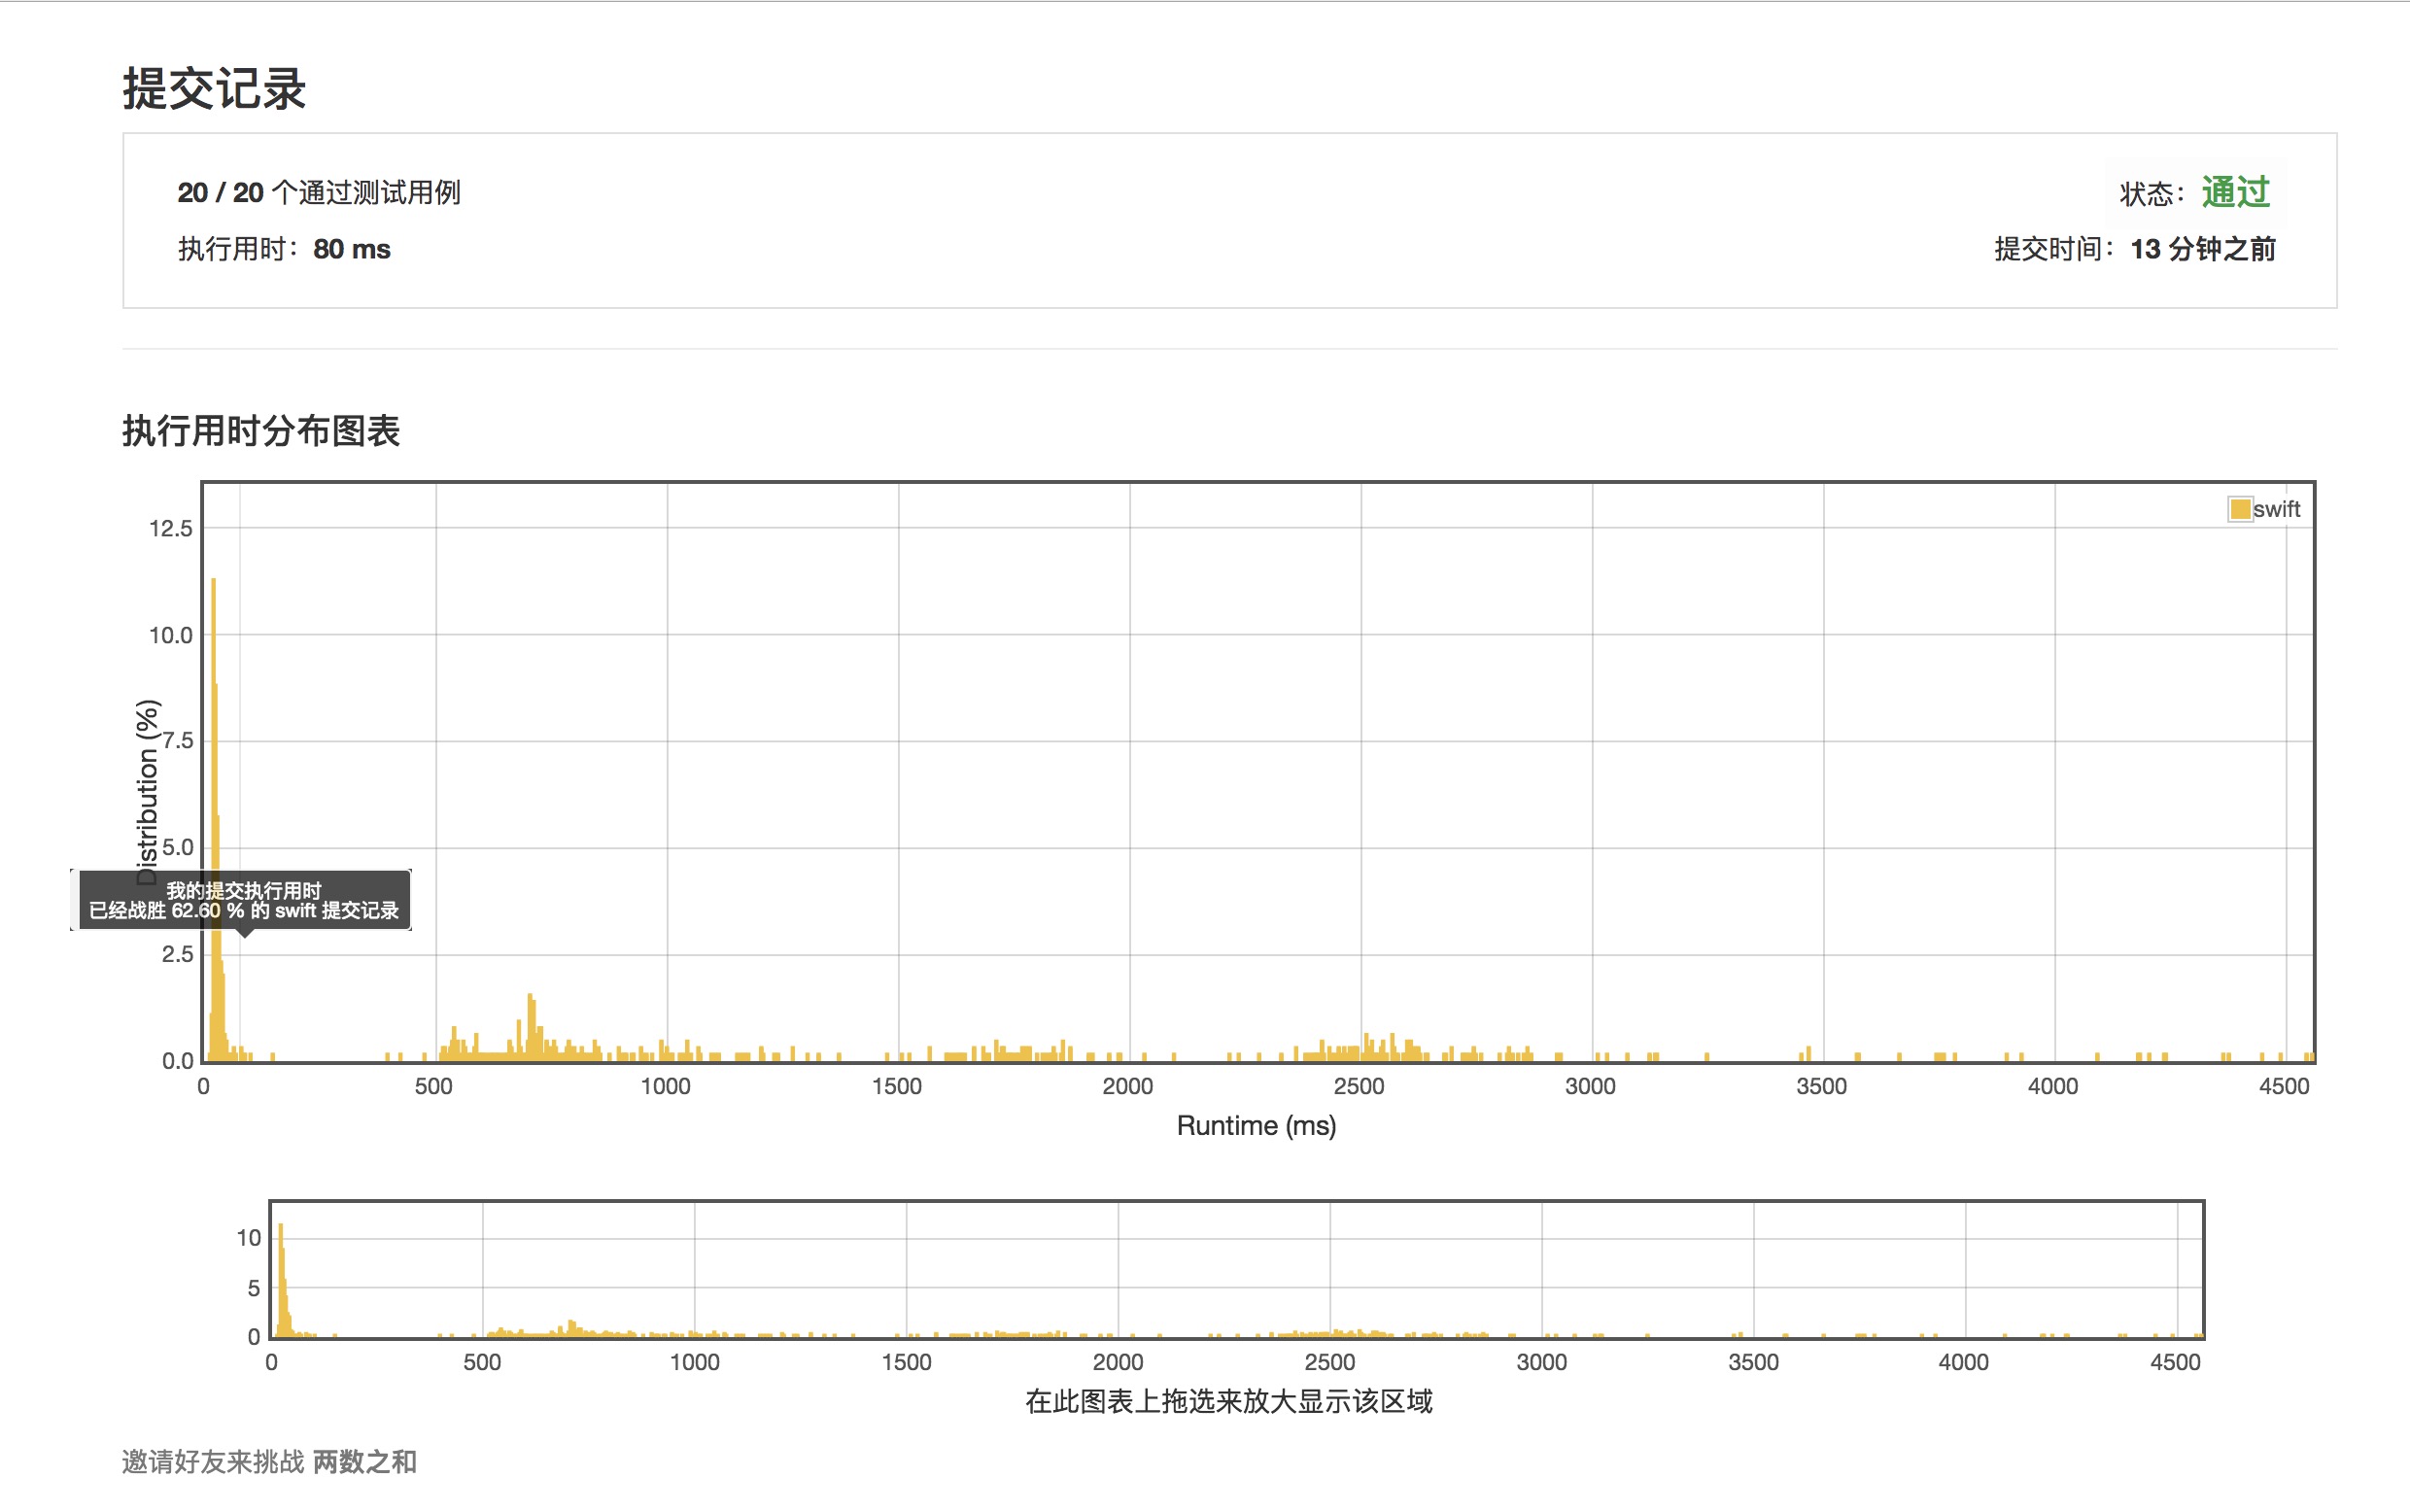Click the 80 ms runtime value
Viewport: 2410px width, 1512px height.
tap(352, 249)
